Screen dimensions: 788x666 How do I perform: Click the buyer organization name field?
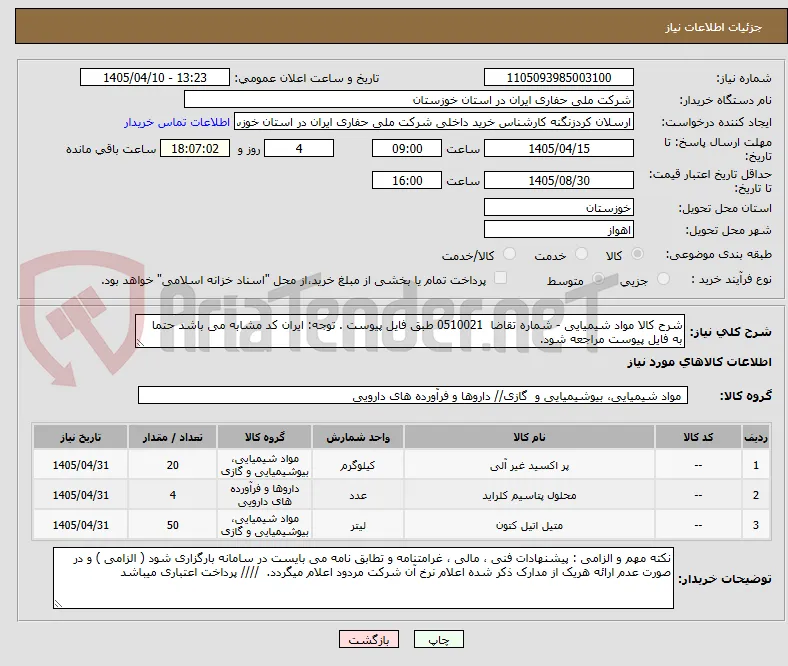409,100
